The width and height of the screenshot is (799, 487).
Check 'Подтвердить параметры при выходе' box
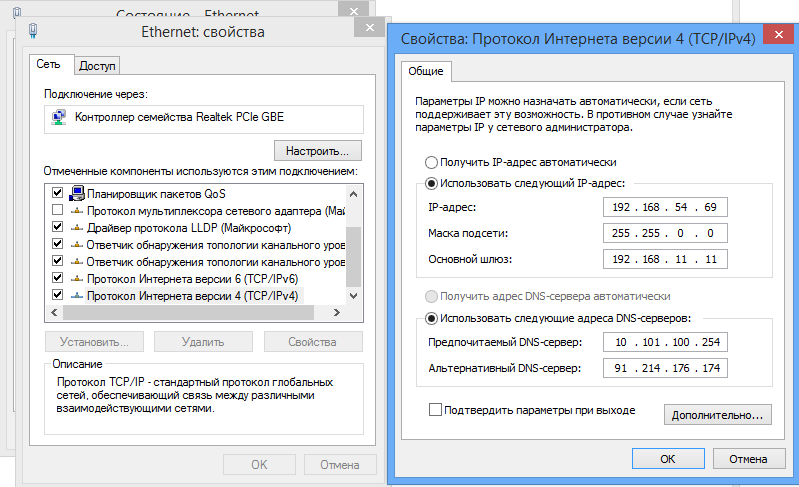[435, 409]
